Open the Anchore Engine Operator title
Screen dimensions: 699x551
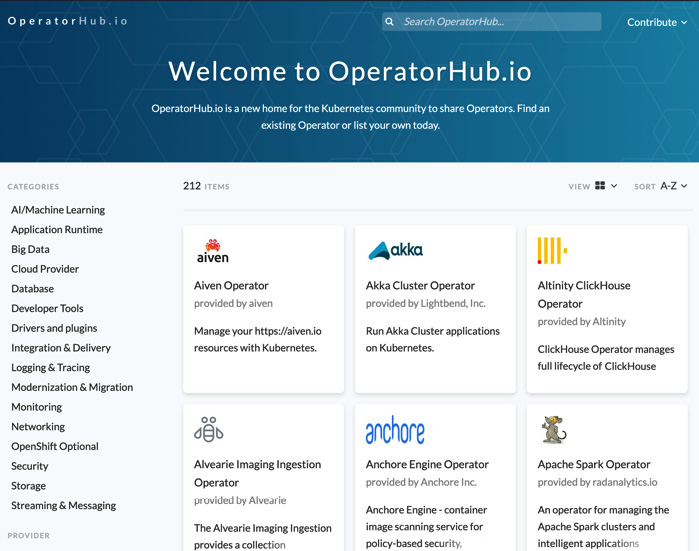(x=427, y=464)
